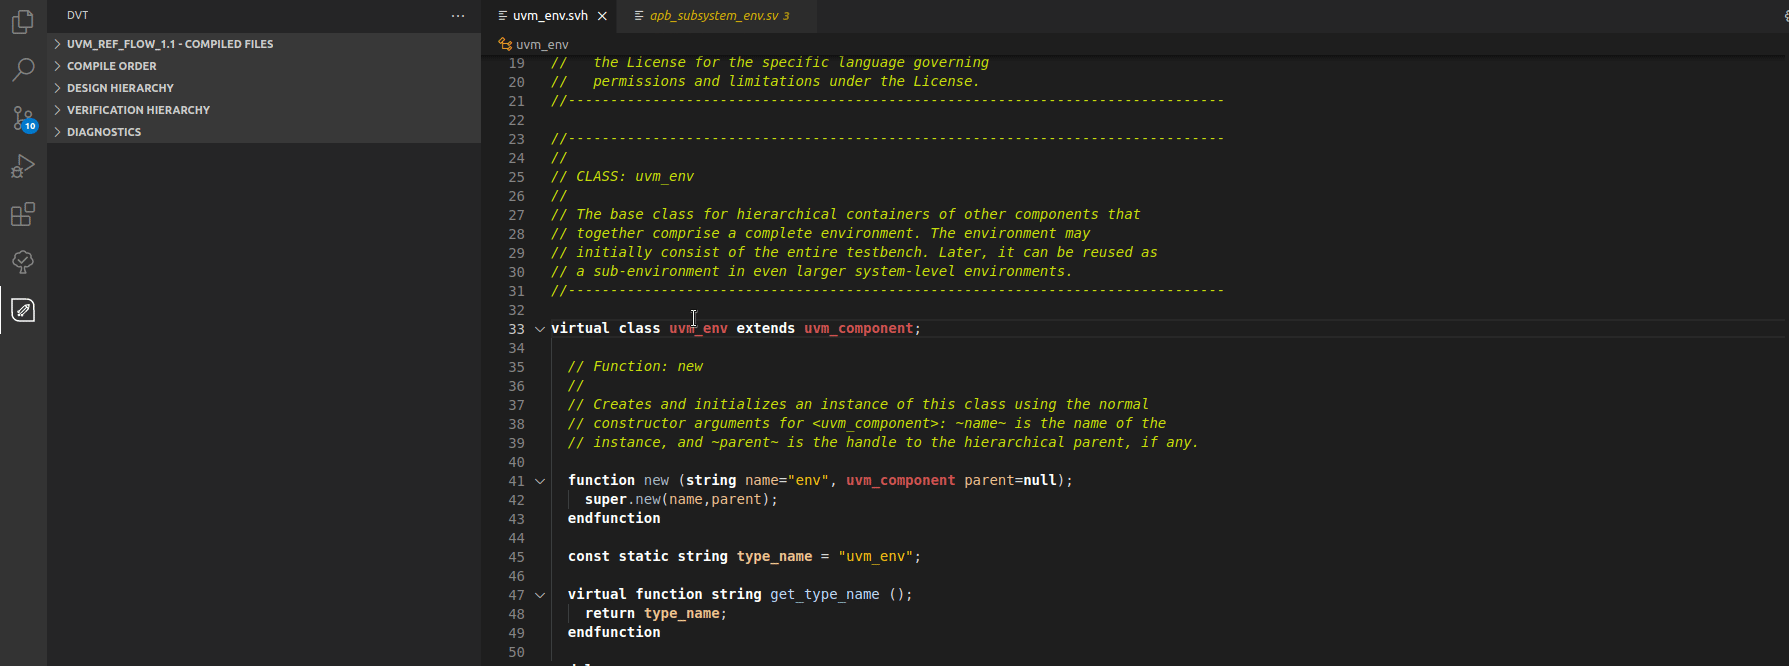
Task: Select the DVT rocket icon in activity bar
Action: 23,310
